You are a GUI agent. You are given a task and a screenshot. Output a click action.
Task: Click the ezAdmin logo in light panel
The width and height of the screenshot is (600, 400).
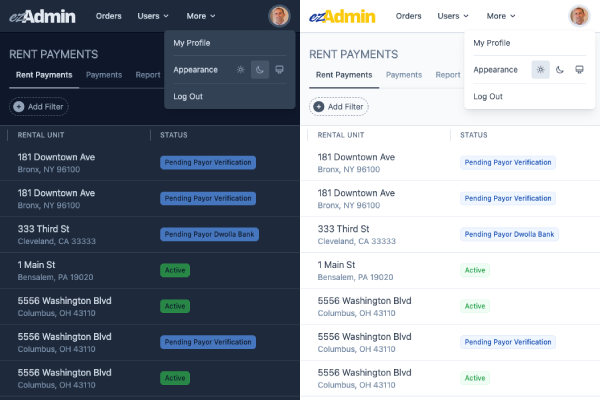[342, 16]
